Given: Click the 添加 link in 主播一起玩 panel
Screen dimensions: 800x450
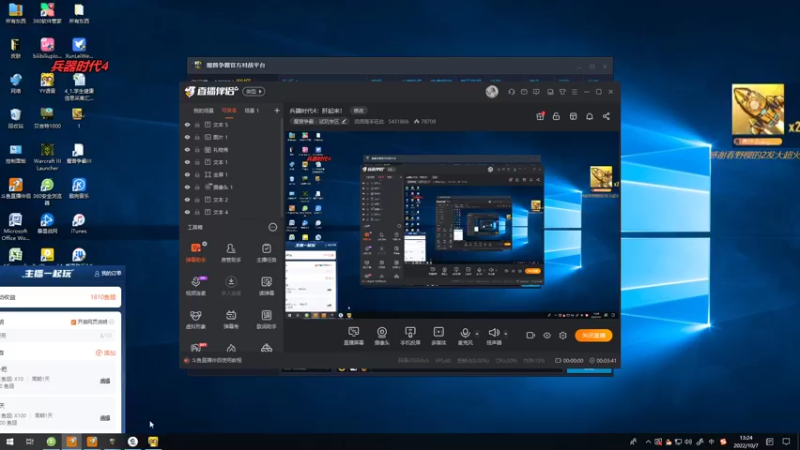Looking at the screenshot, I should [x=106, y=353].
